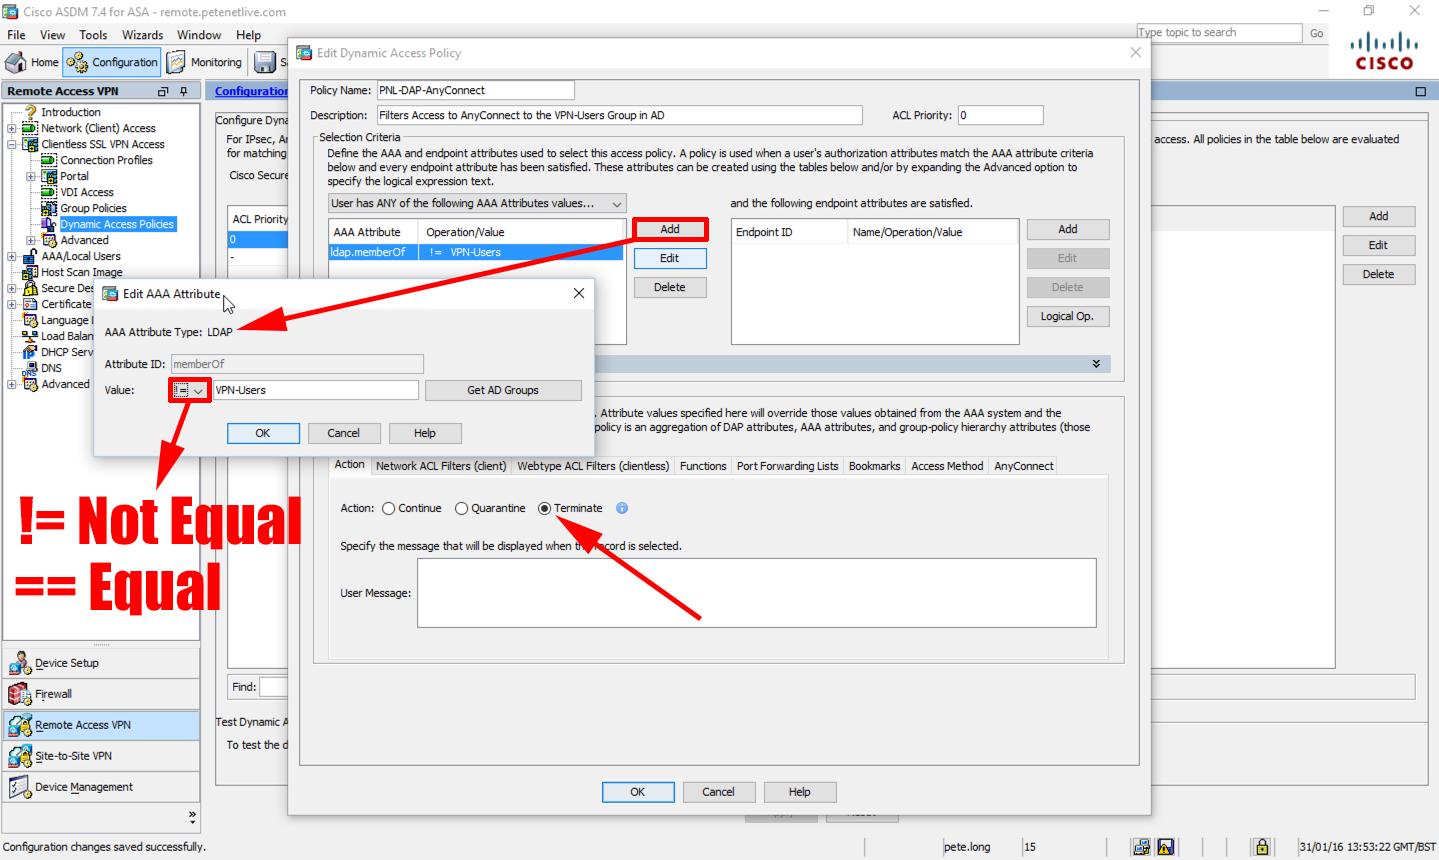Switch to the Port Forwarding Lists tab

point(788,466)
